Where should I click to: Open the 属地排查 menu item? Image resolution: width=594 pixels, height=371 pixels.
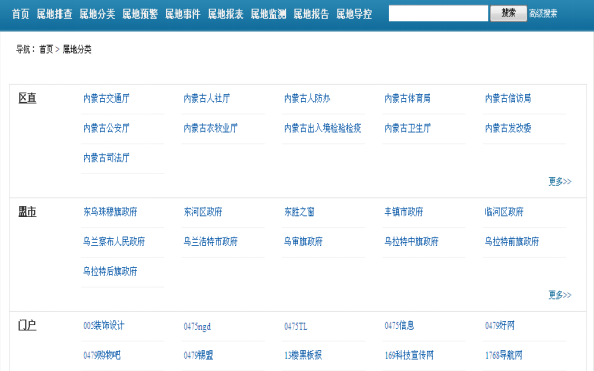(55, 14)
